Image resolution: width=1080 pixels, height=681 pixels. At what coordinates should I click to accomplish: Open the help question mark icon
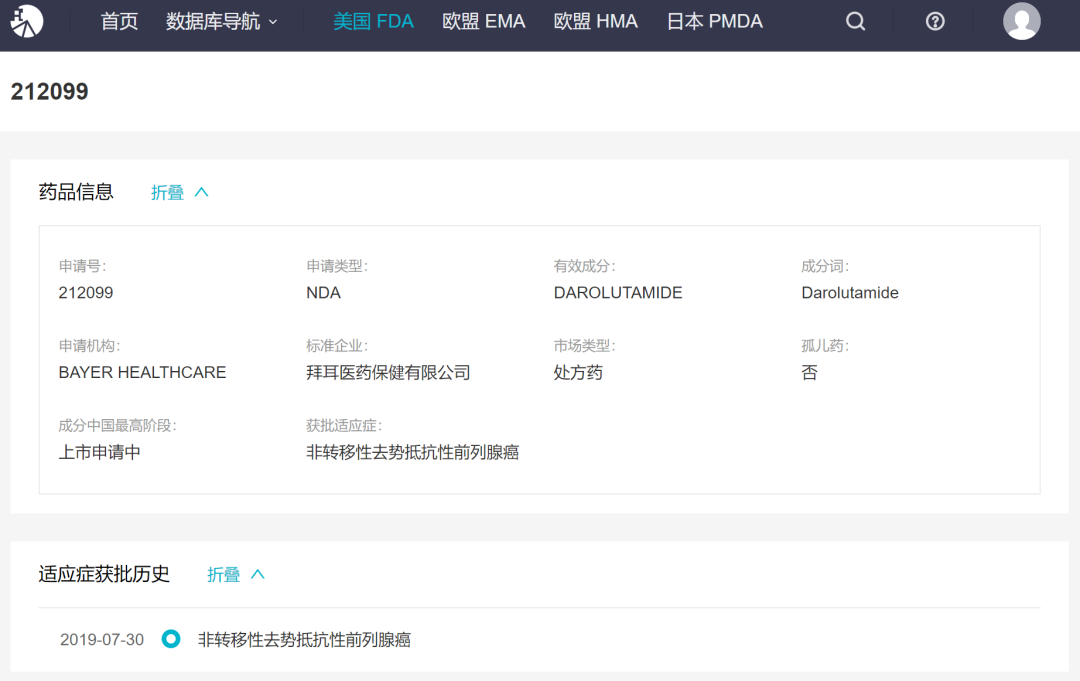(935, 21)
